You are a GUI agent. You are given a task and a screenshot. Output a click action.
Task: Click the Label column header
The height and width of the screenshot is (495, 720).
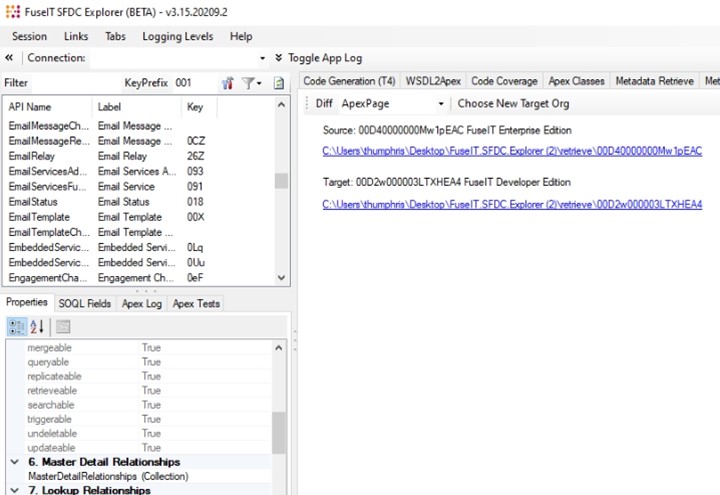pos(137,107)
